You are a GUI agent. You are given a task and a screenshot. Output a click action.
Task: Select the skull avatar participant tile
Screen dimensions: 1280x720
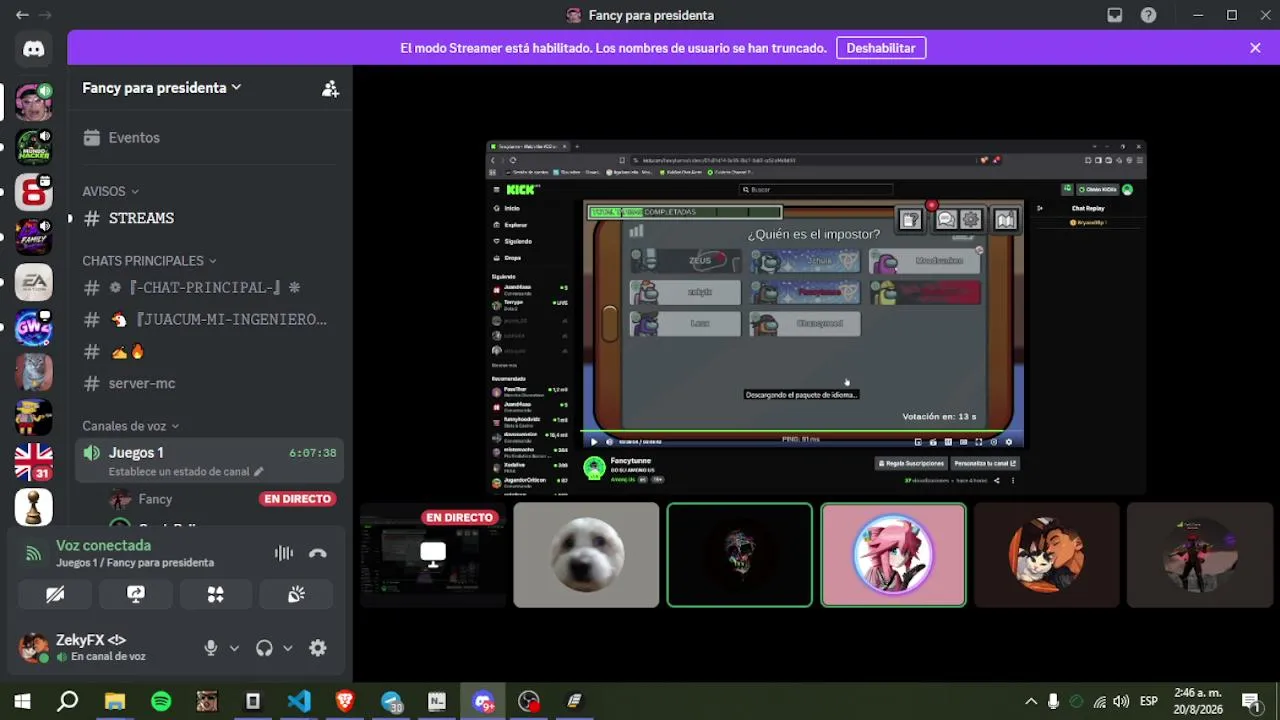[740, 555]
